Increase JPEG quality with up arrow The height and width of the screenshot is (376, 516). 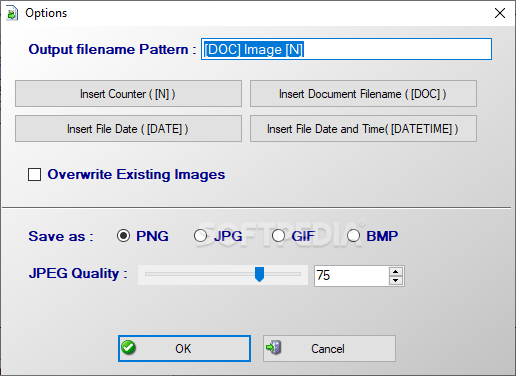(x=396, y=271)
